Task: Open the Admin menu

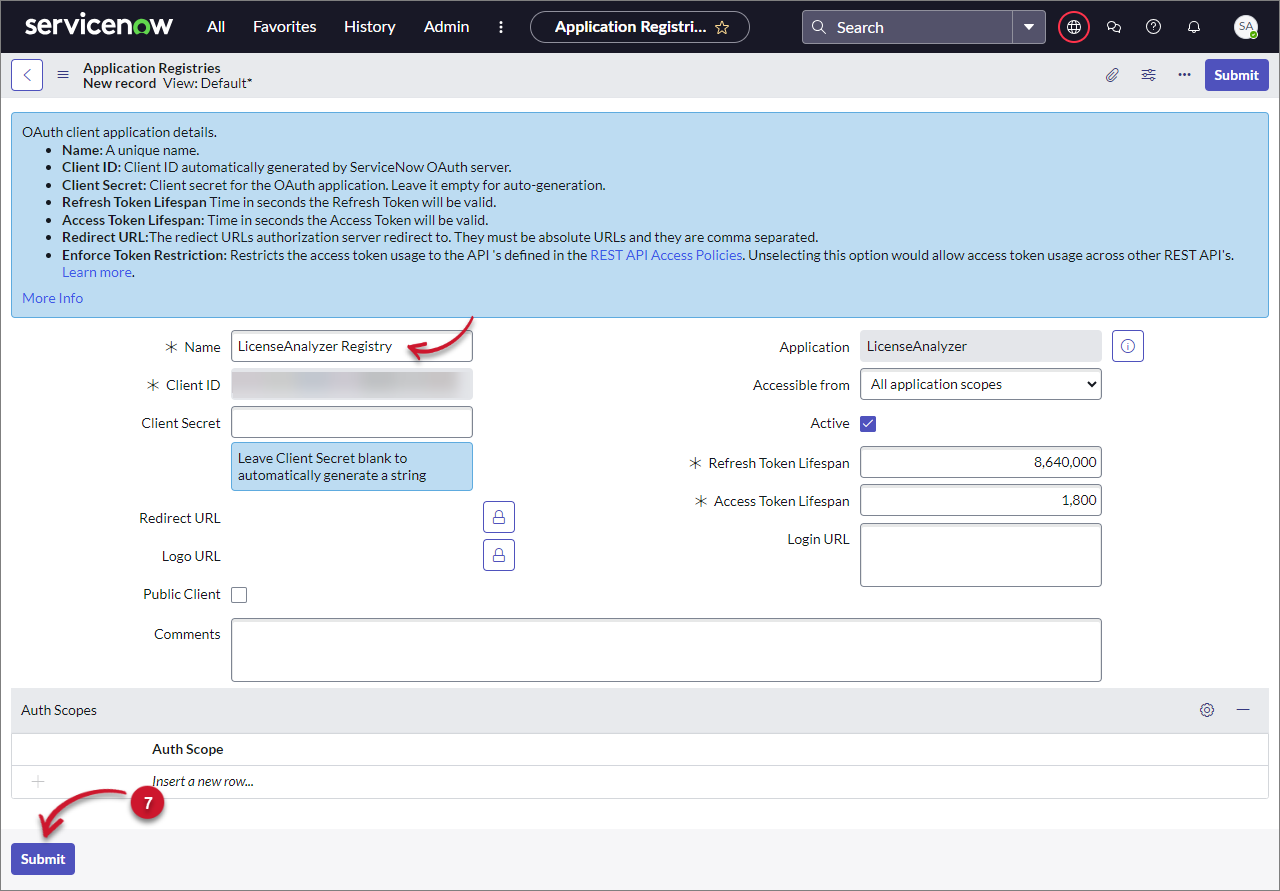Action: tap(446, 27)
